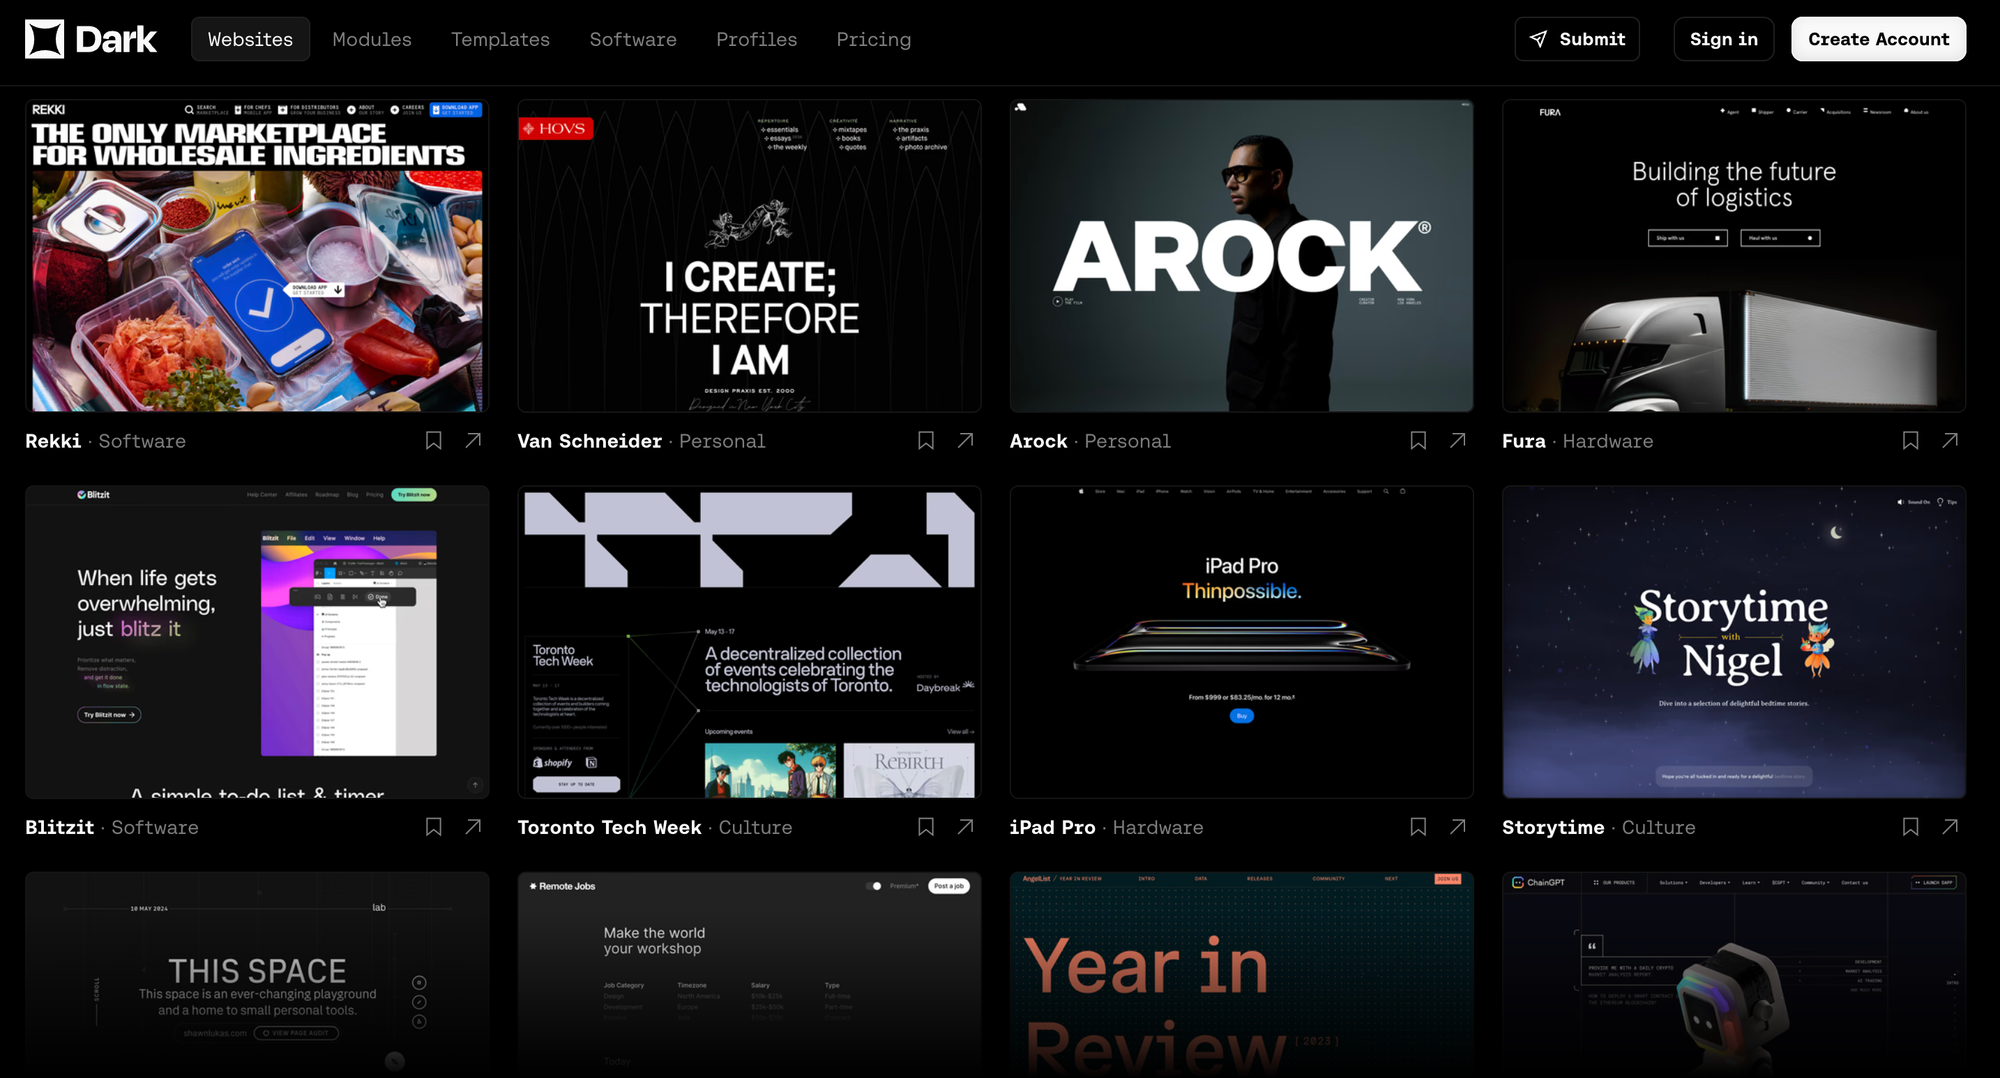Bookmark the Rekki website card

433,441
